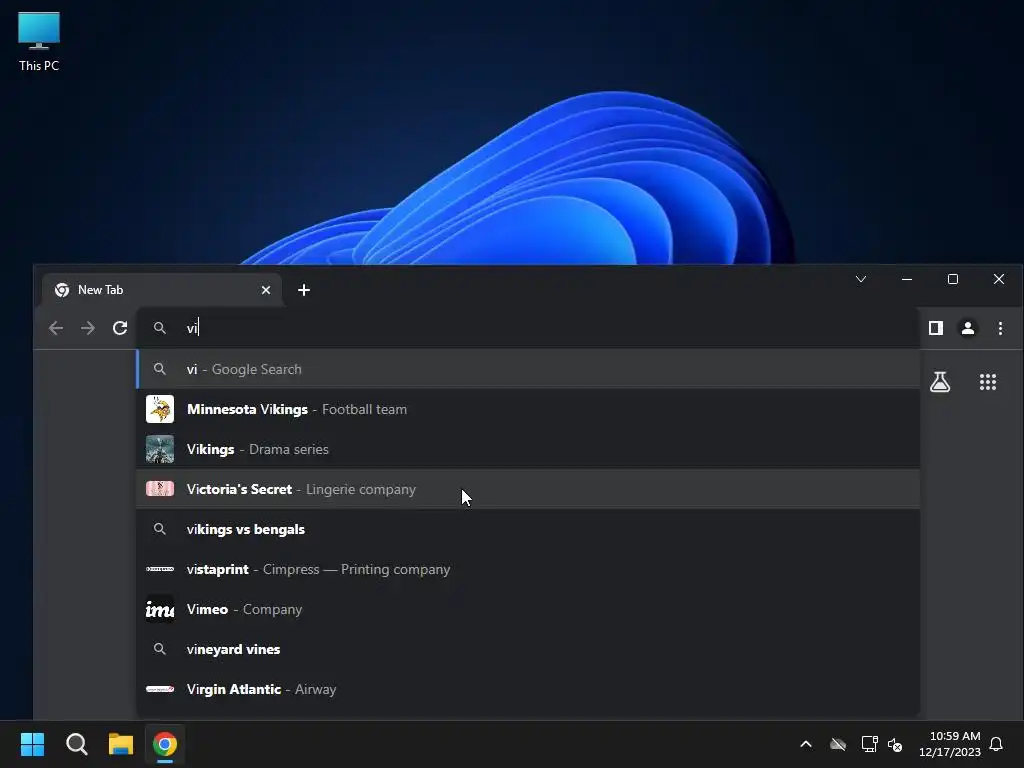Open Chrome side panel
Viewport: 1024px width, 768px height.
[x=936, y=328]
